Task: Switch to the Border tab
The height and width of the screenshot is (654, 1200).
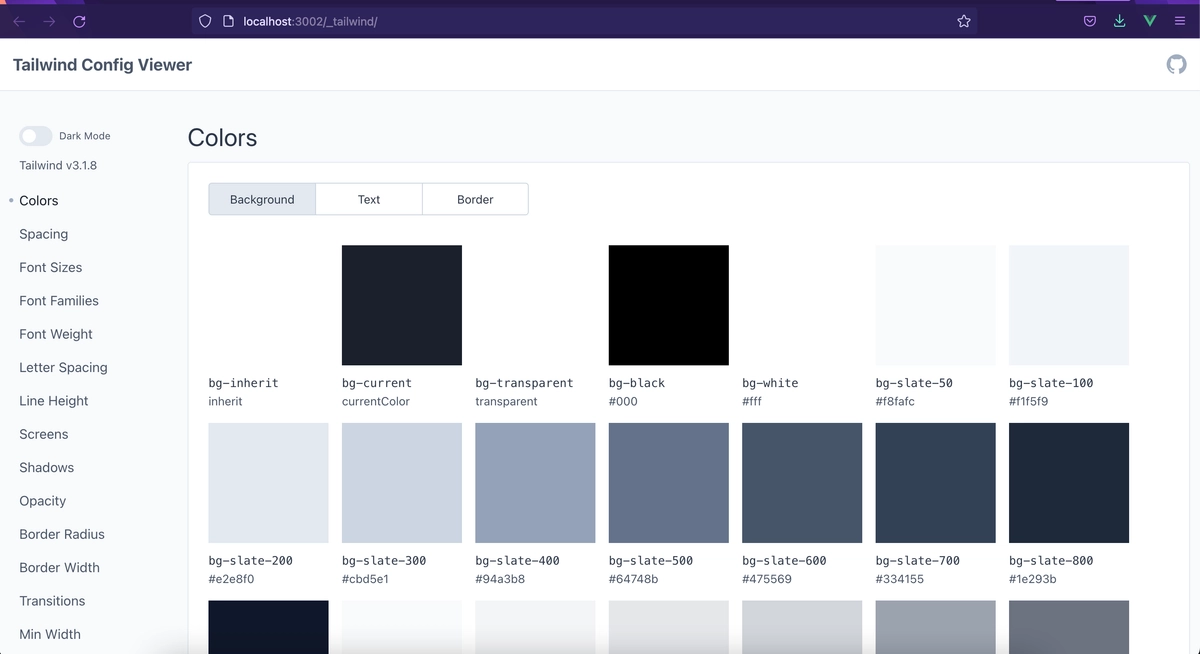Action: coord(475,199)
